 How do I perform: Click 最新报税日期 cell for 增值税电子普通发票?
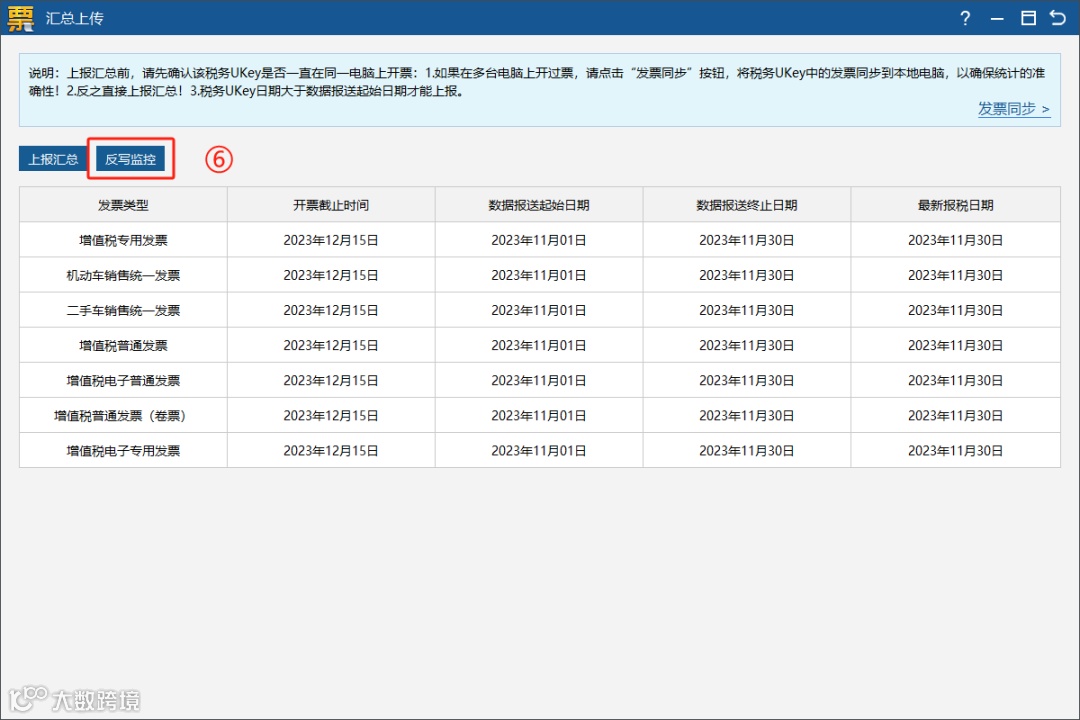click(955, 380)
